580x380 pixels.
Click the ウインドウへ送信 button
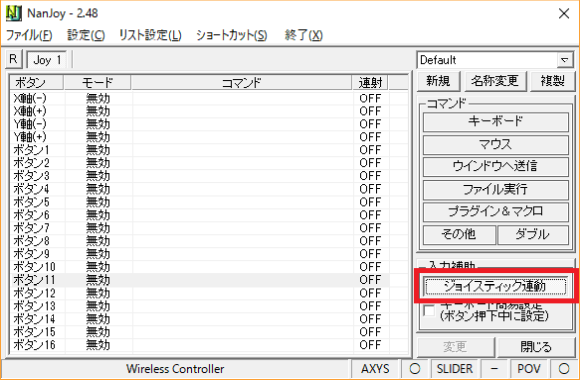(x=496, y=167)
